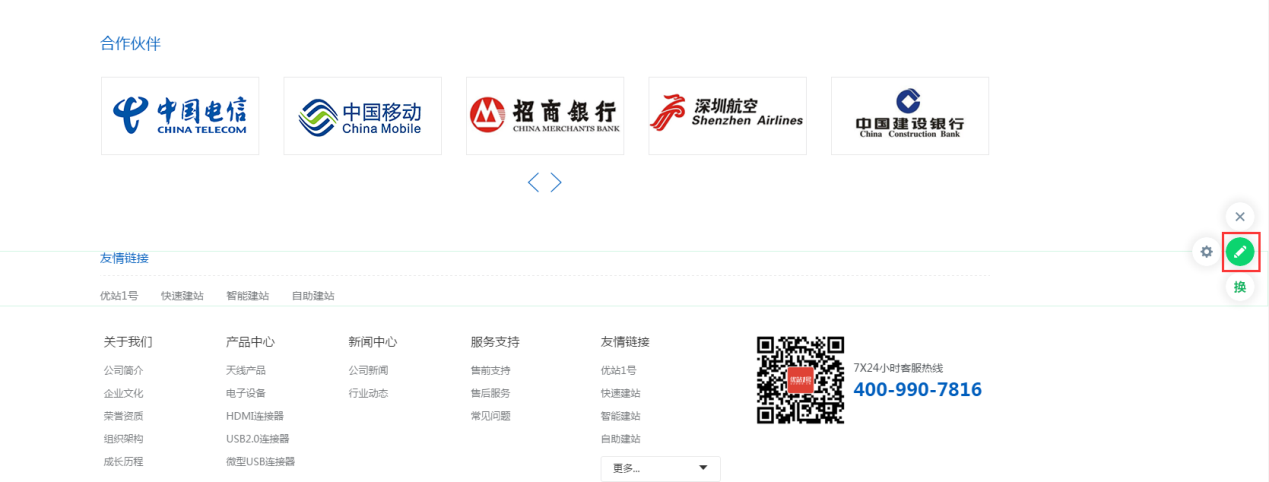
Task: Open 优站1号 in the top link row
Action: coord(119,296)
